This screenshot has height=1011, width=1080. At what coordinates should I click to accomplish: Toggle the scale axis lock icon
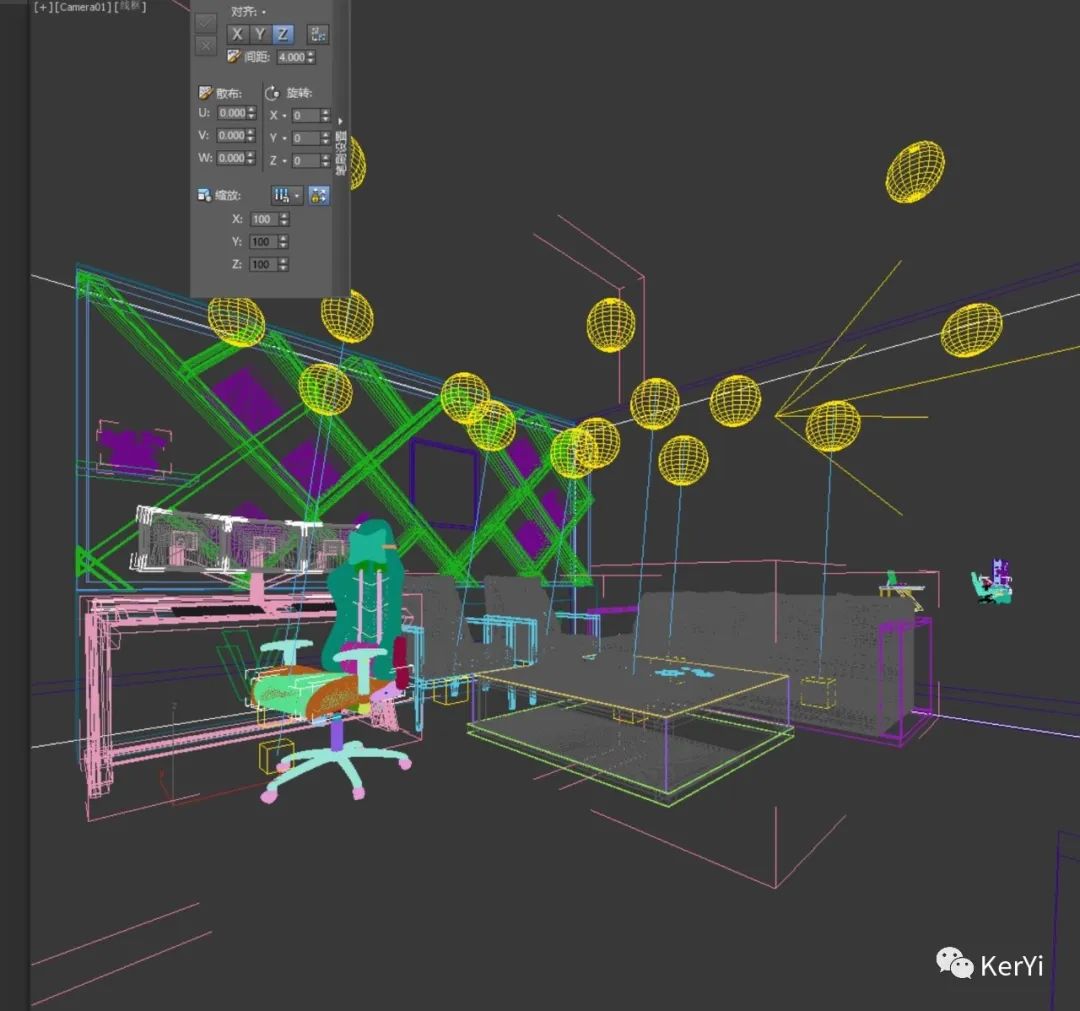point(318,196)
